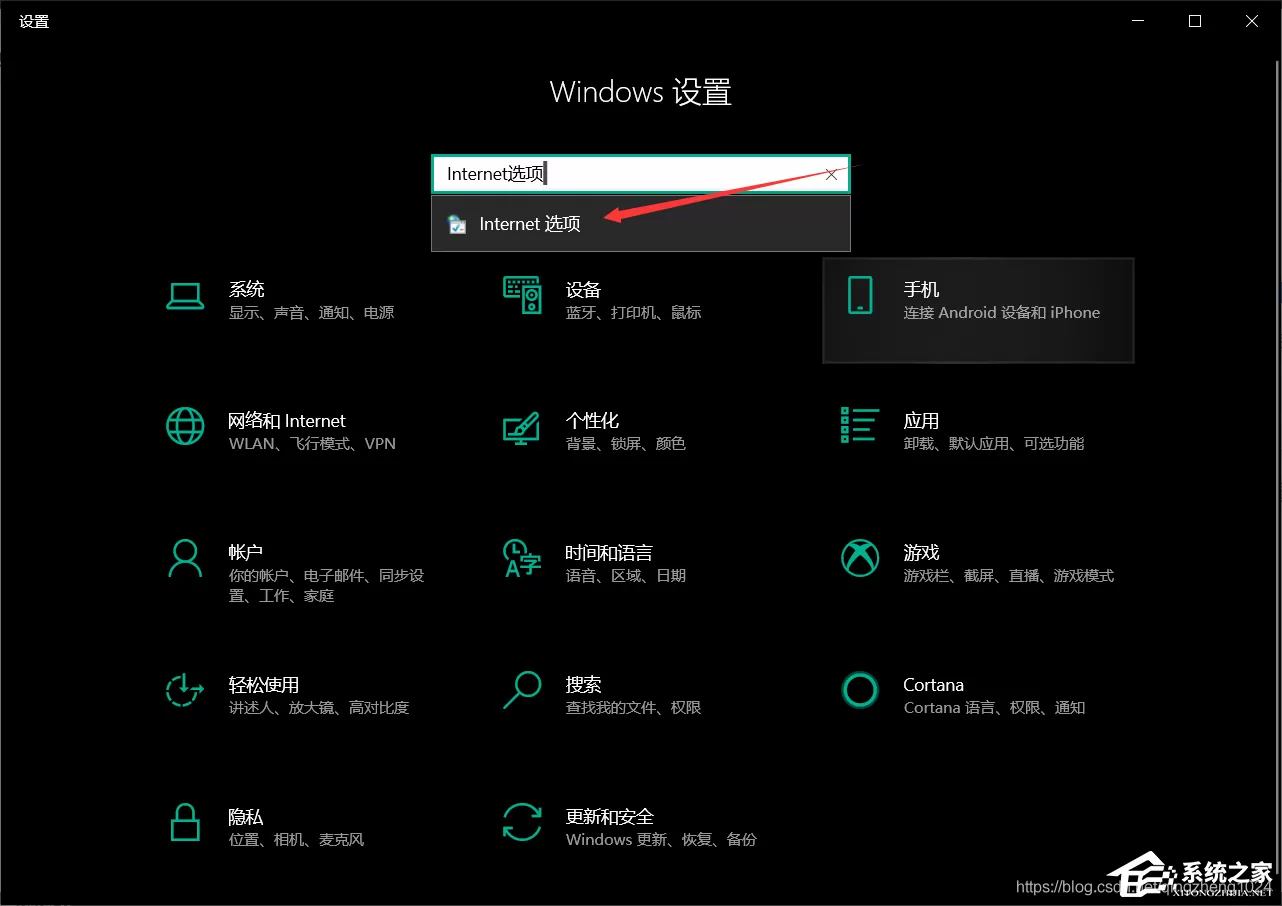Click the 蓝牙、打印机、鼠标 description
1282x906 pixels.
pyautogui.click(x=634, y=313)
